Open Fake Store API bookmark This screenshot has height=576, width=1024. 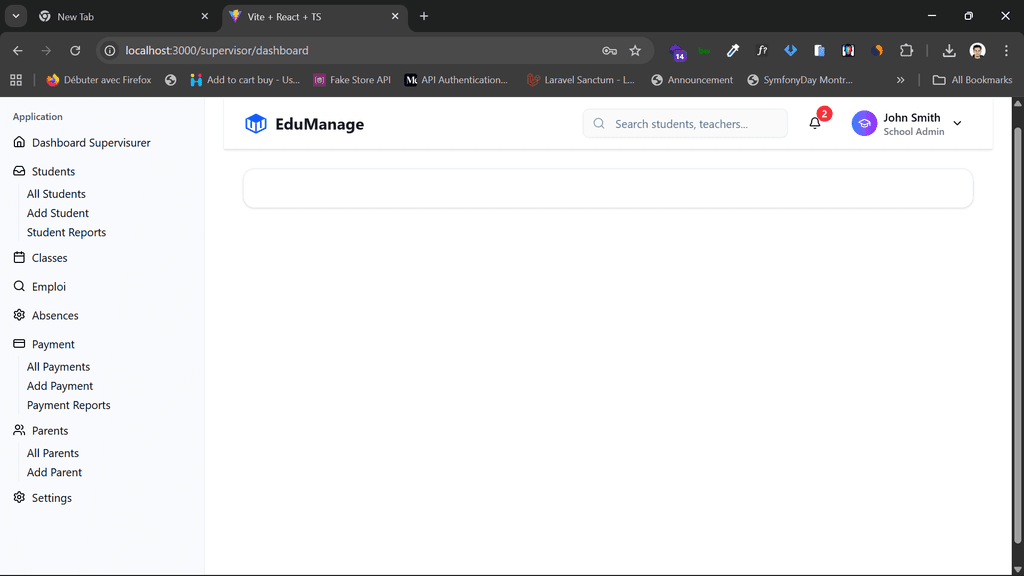tap(352, 80)
